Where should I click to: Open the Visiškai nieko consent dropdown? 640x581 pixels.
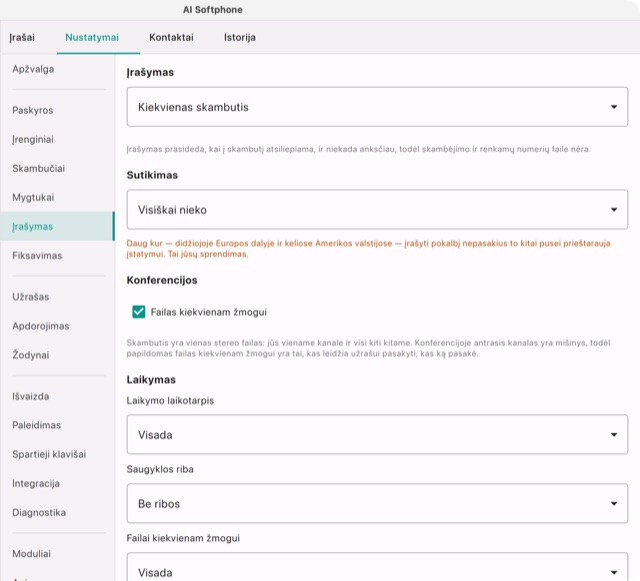point(377,209)
